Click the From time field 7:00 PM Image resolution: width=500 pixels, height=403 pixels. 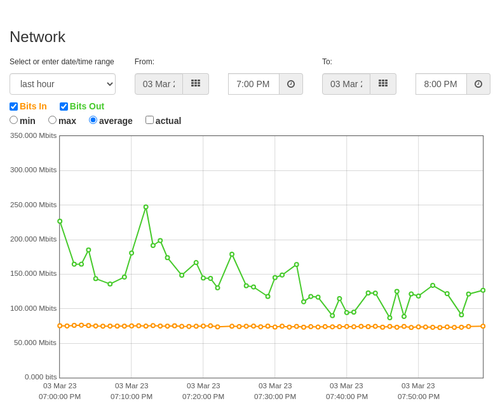254,84
